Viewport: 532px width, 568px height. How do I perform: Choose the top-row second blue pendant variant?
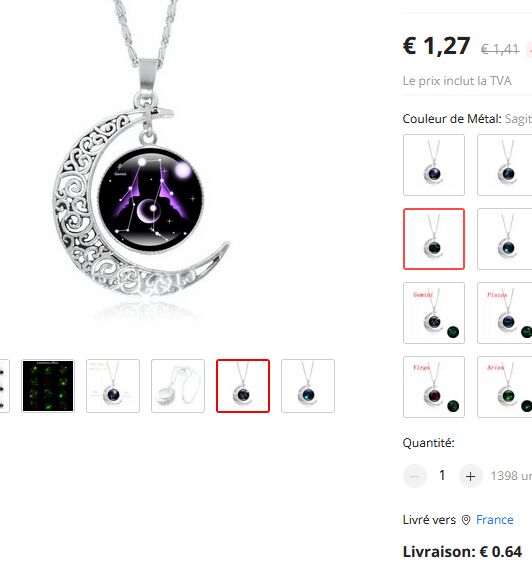coord(504,165)
